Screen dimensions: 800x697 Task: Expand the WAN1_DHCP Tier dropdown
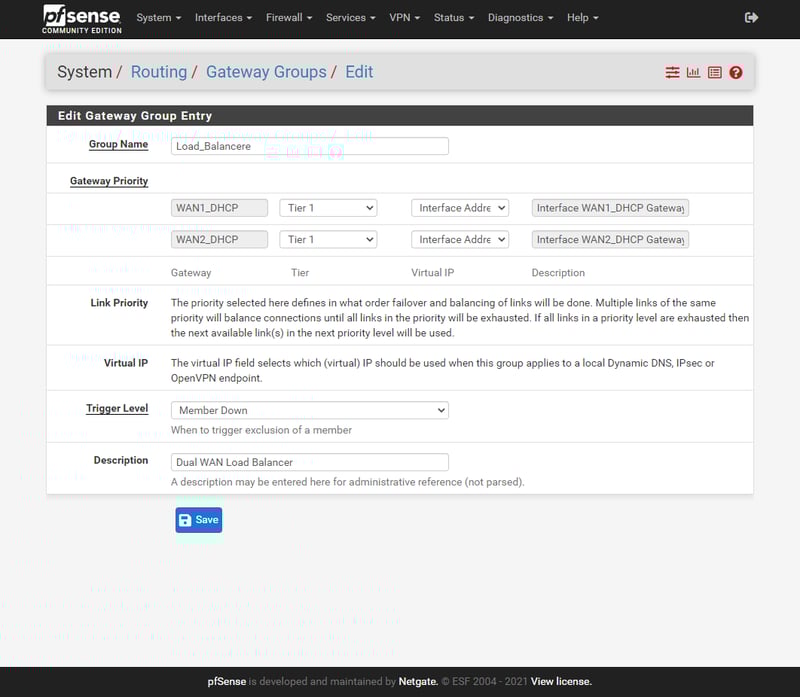point(328,208)
